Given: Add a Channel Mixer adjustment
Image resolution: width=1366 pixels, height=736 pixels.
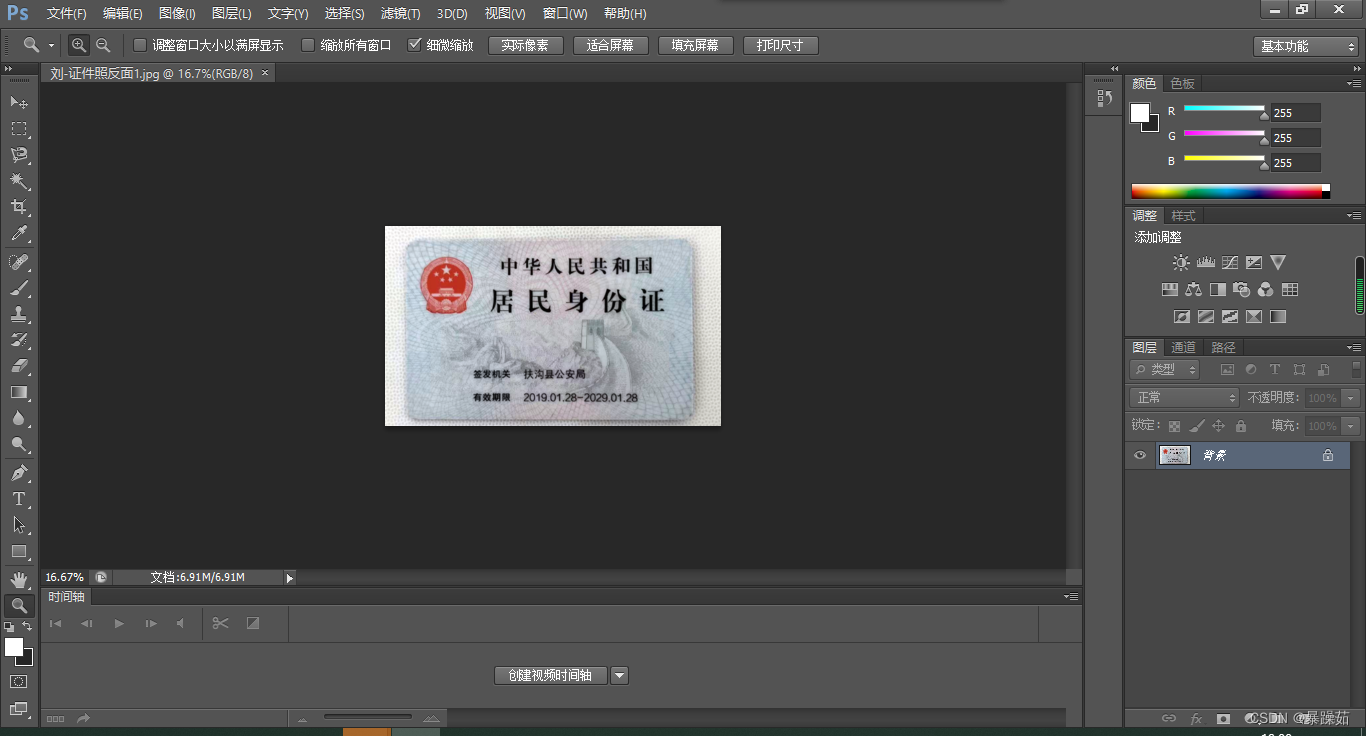Looking at the screenshot, I should (x=1266, y=290).
